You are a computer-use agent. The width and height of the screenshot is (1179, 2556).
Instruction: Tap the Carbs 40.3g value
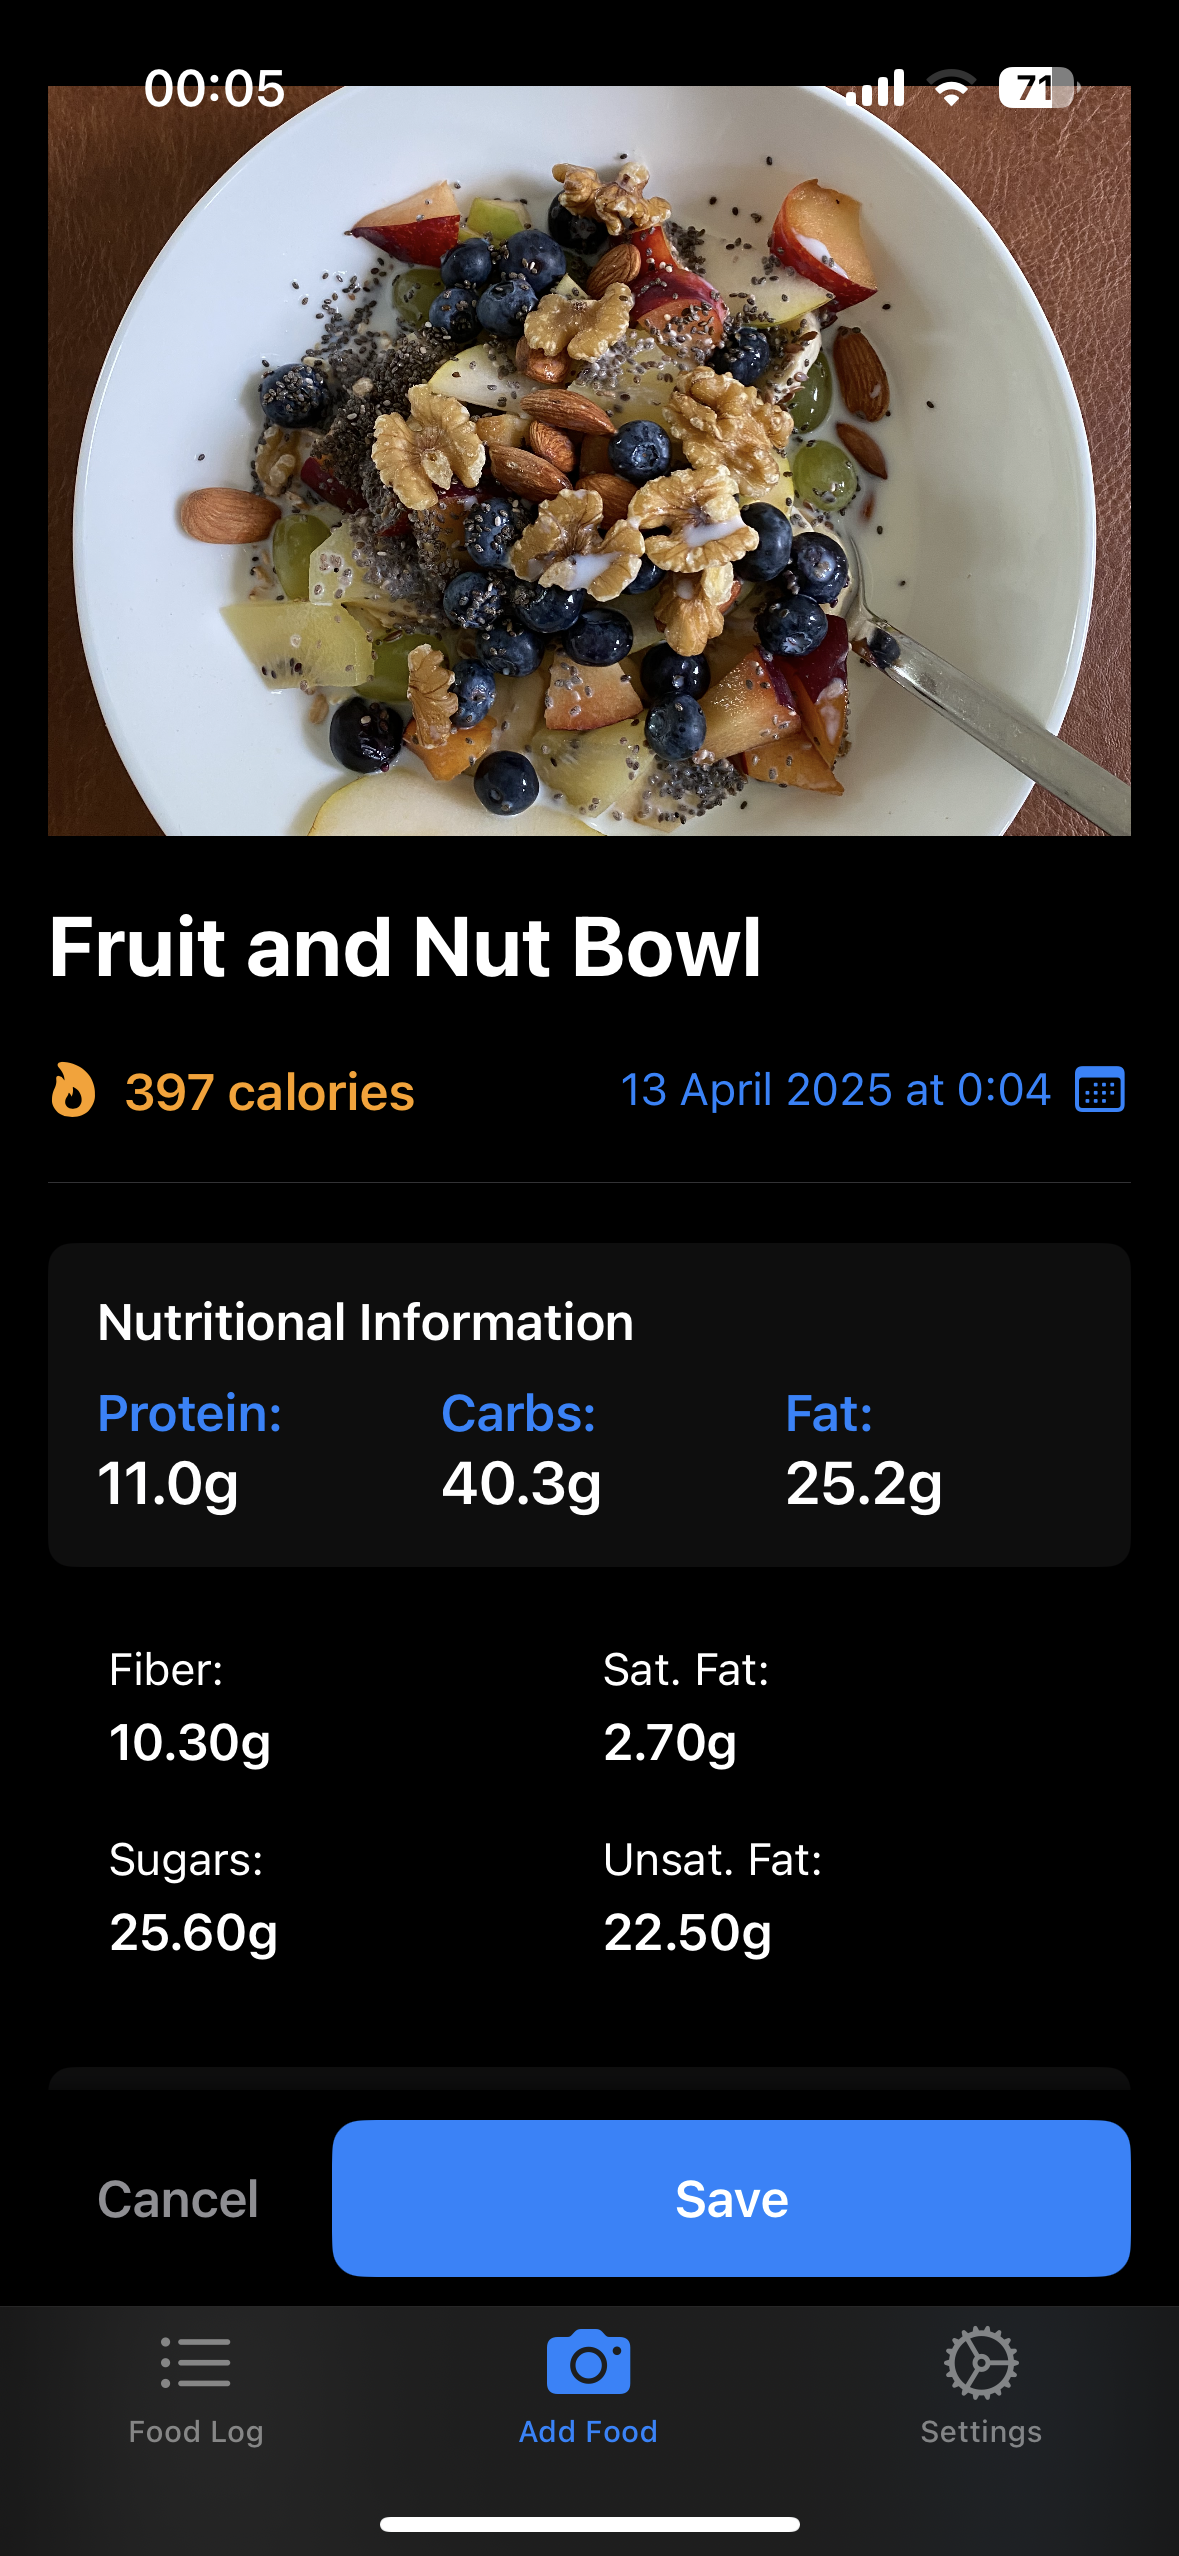tap(521, 1483)
